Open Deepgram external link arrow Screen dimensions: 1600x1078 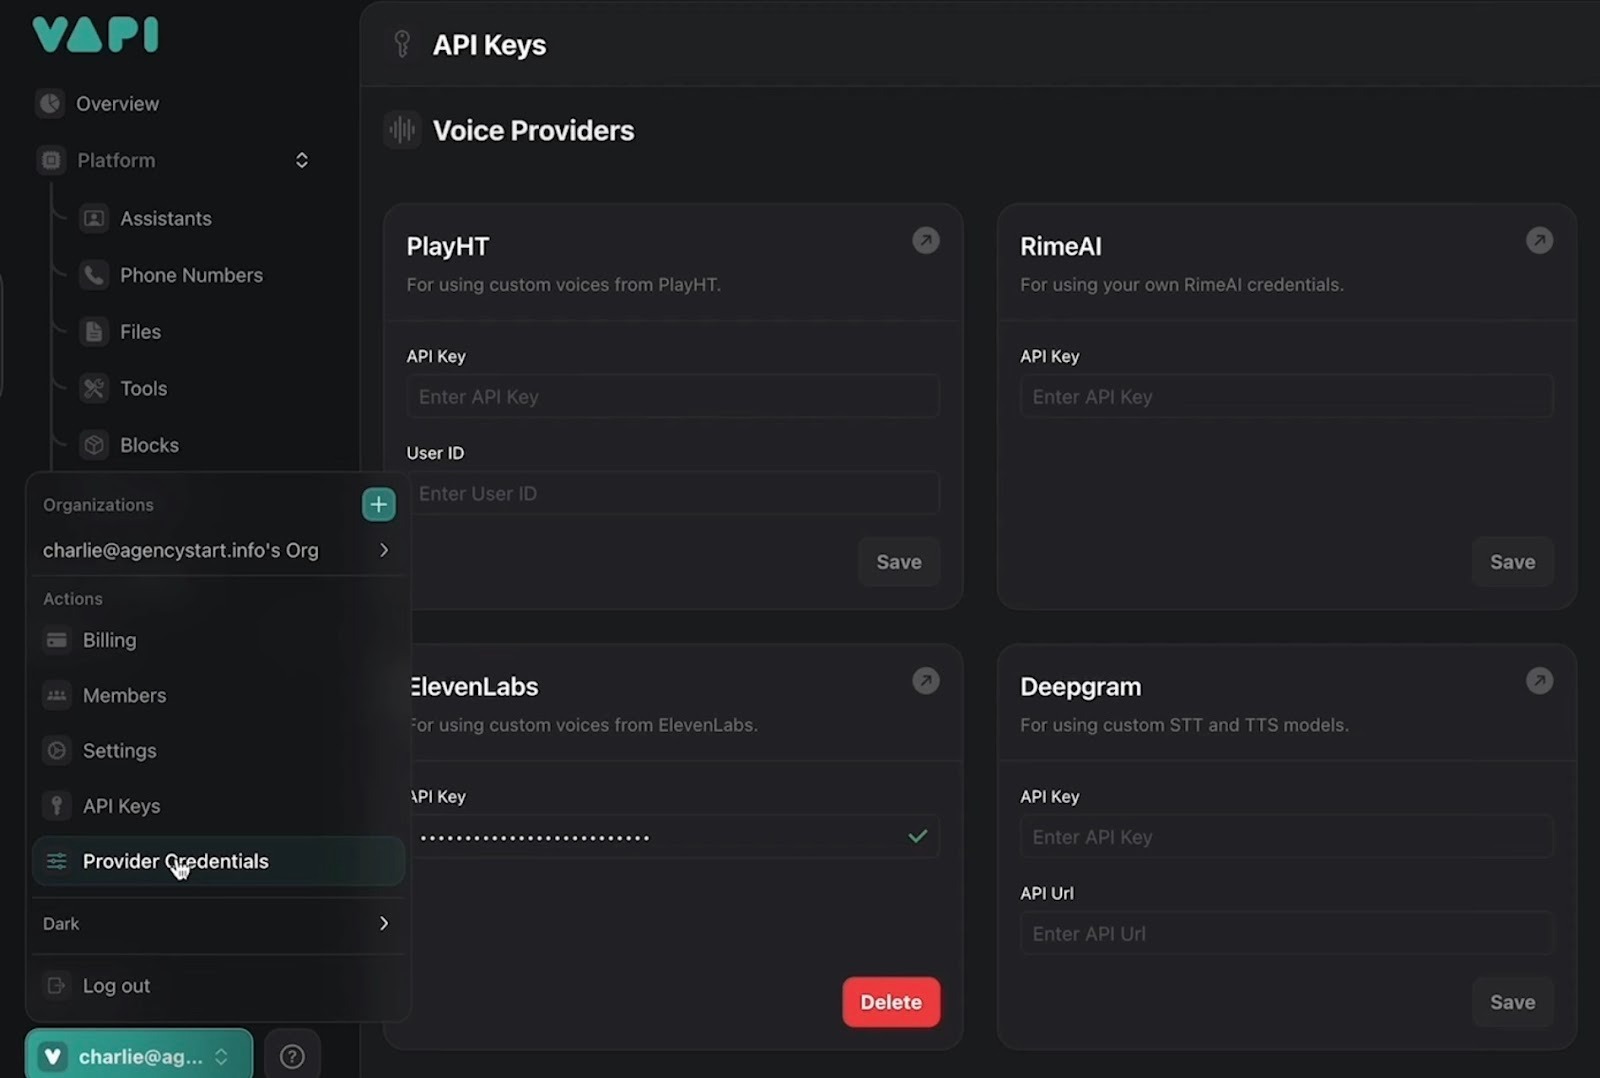tap(1539, 681)
